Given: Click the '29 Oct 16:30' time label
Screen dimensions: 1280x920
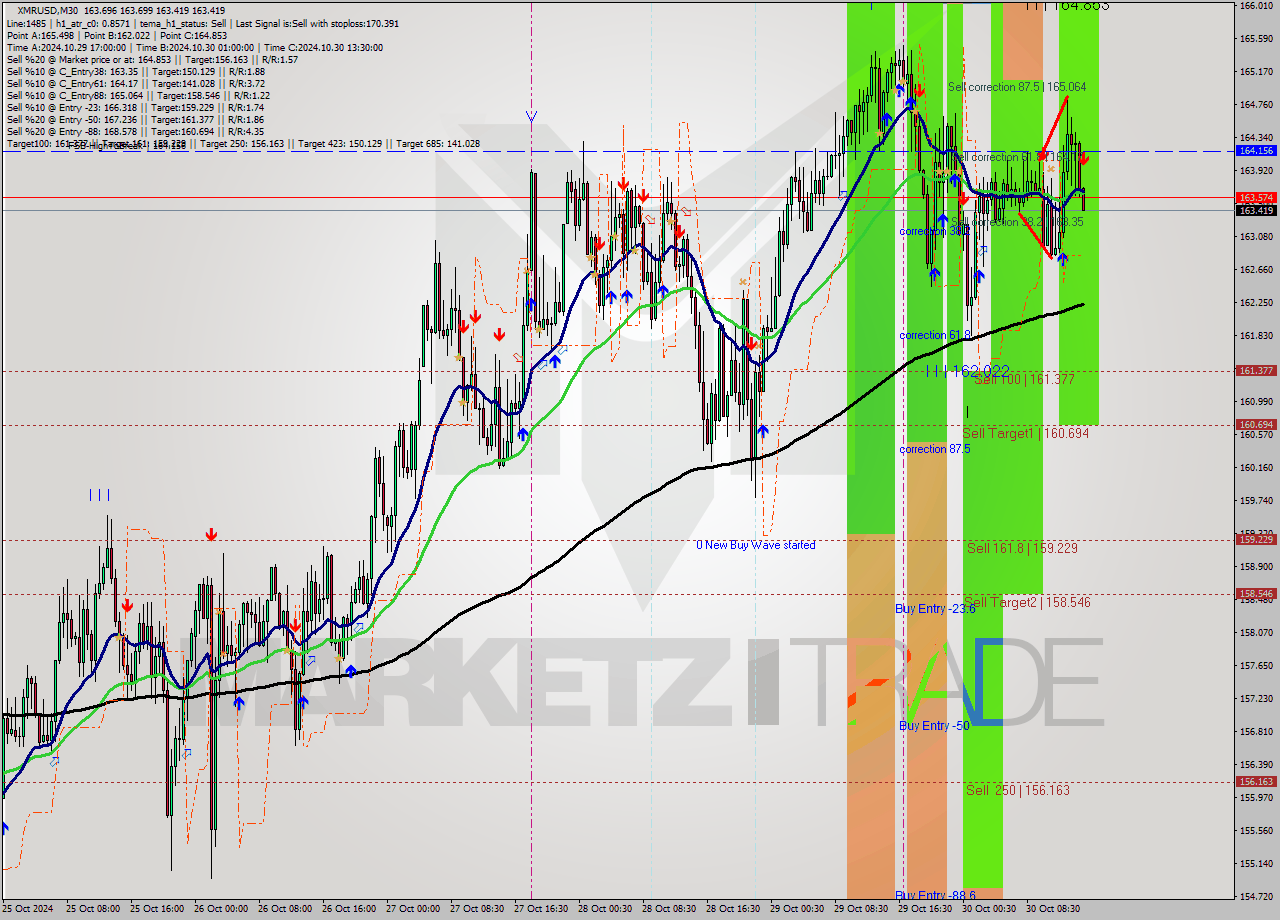Looking at the screenshot, I should pos(924,909).
